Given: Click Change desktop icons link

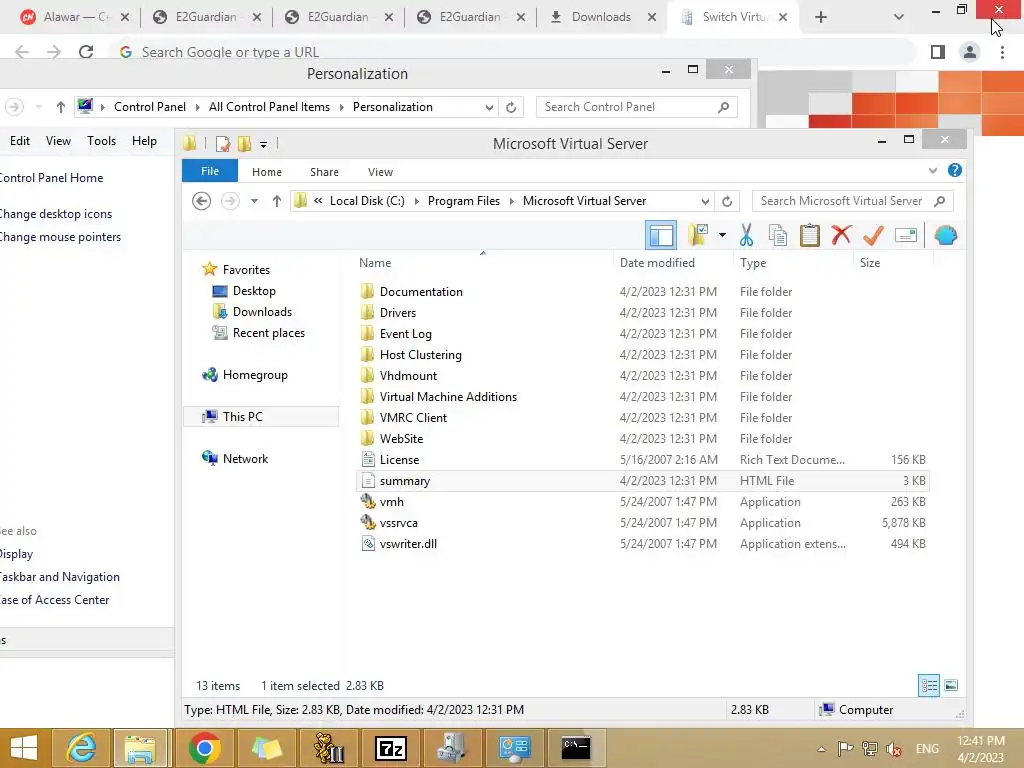Looking at the screenshot, I should pos(55,214).
